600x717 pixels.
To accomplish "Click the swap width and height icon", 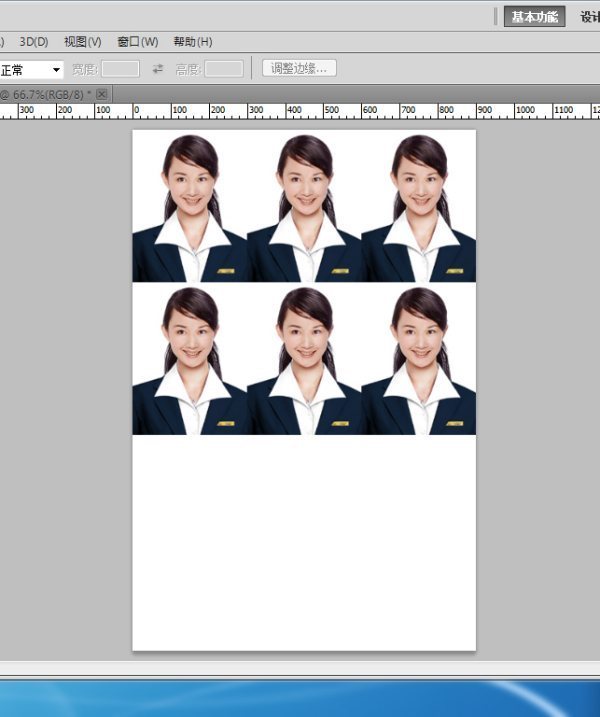I will pyautogui.click(x=157, y=69).
